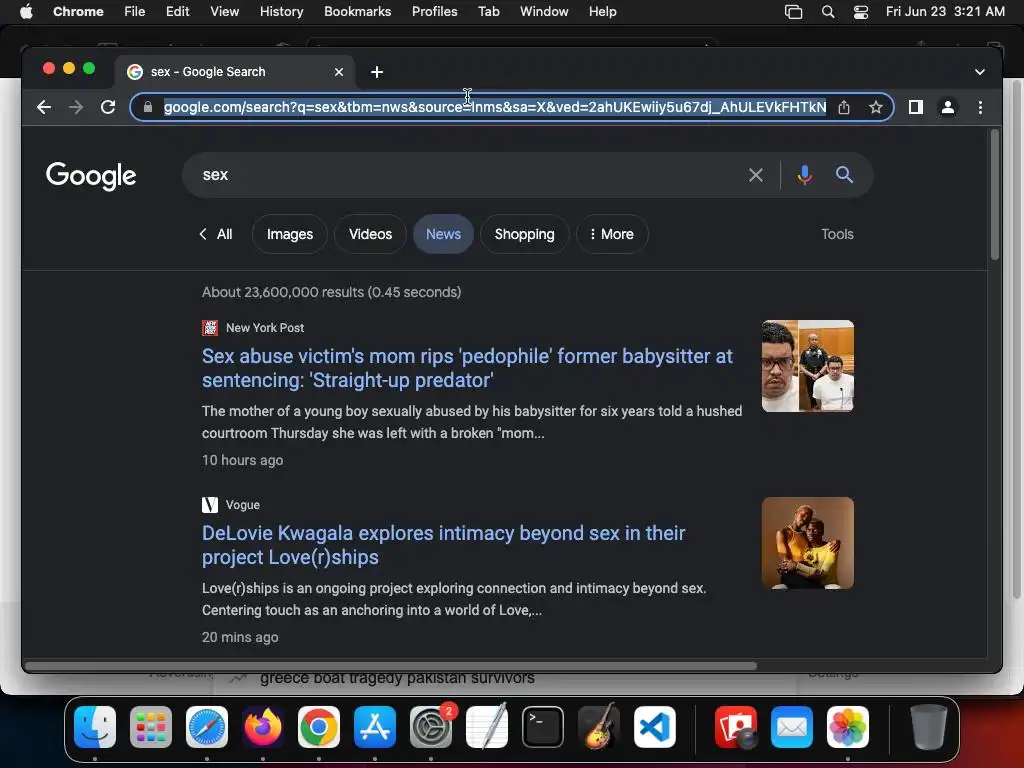Open Finder from the Dock

tap(95, 727)
